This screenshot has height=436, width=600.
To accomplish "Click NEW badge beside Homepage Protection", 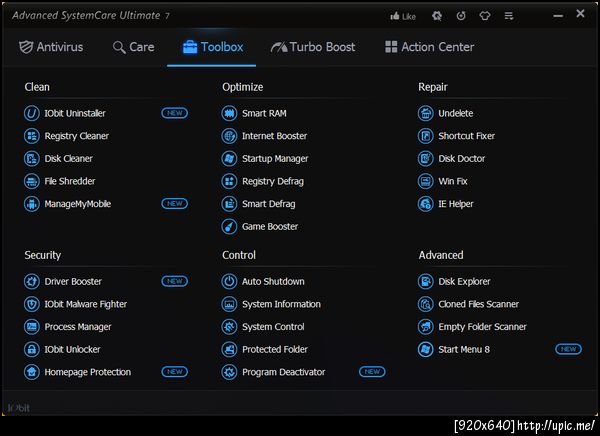I will [174, 371].
